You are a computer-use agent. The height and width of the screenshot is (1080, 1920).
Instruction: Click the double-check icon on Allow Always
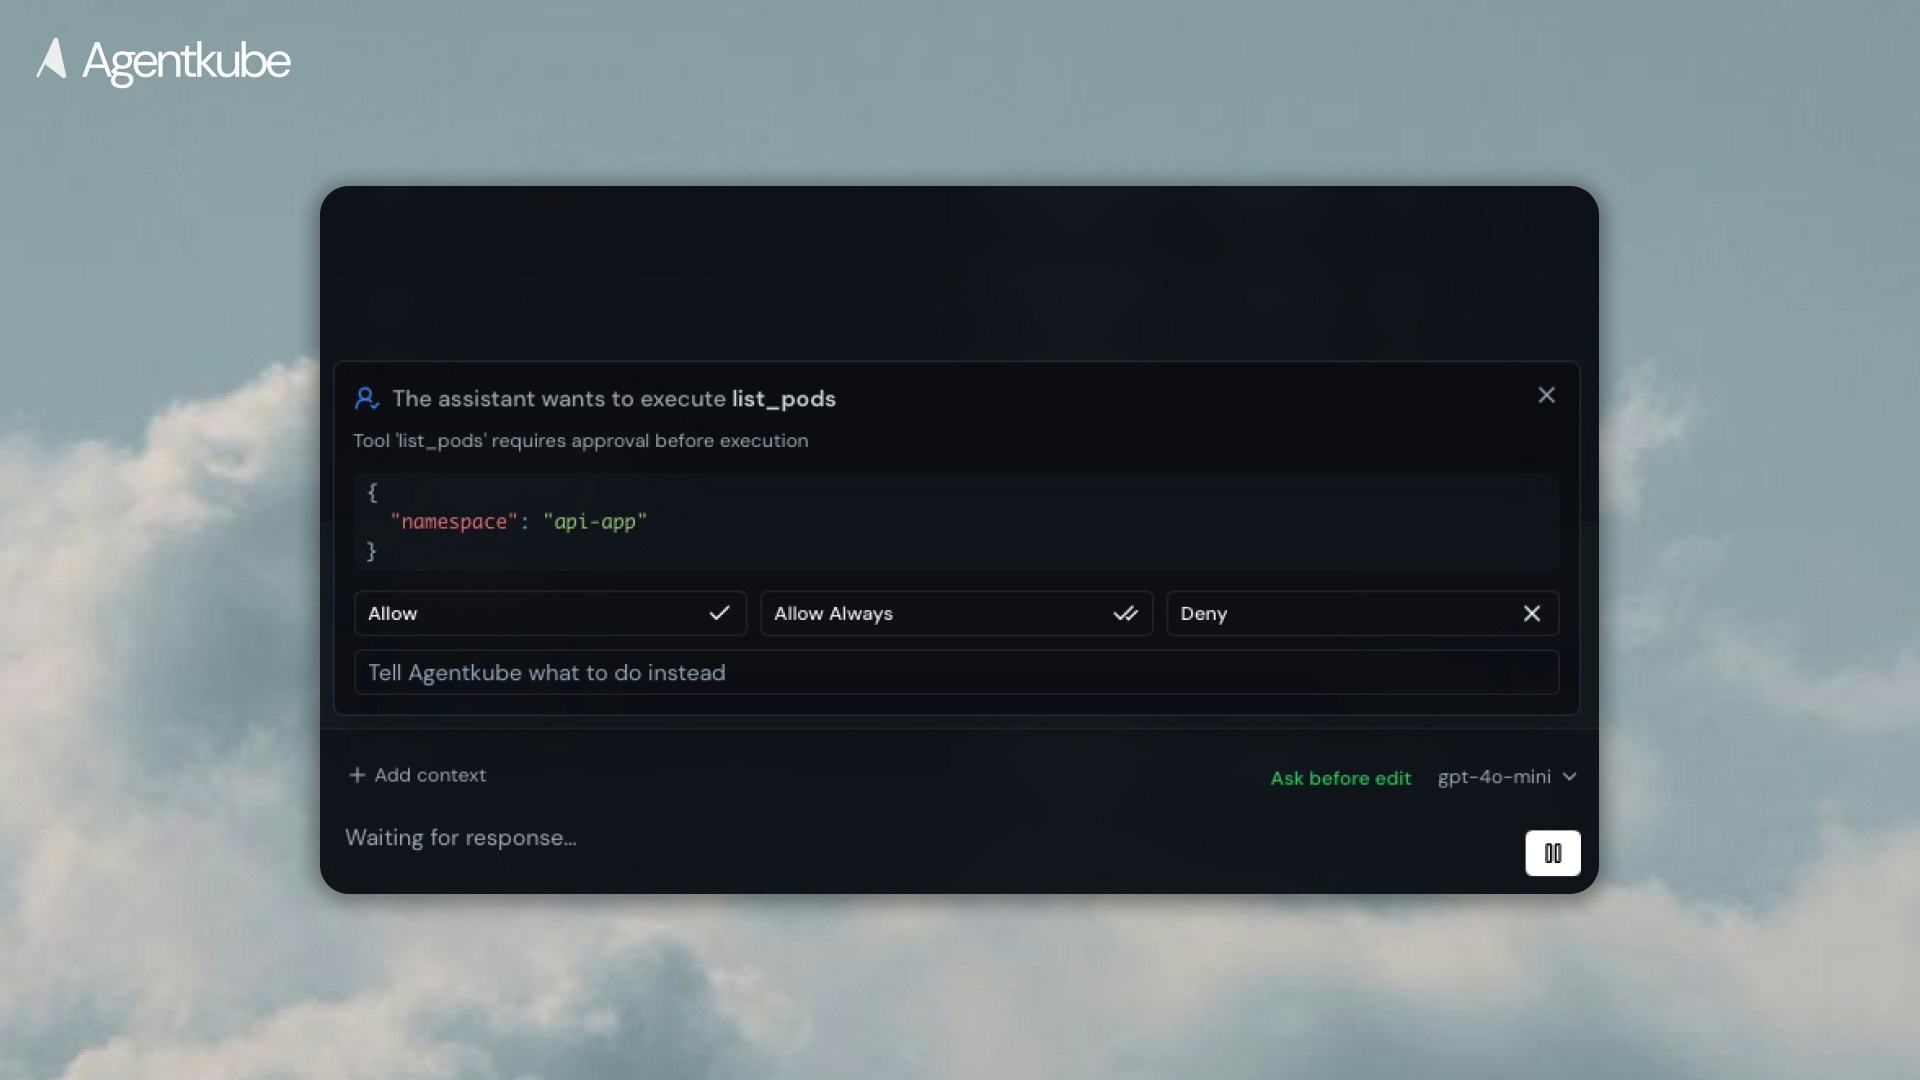coord(1125,613)
